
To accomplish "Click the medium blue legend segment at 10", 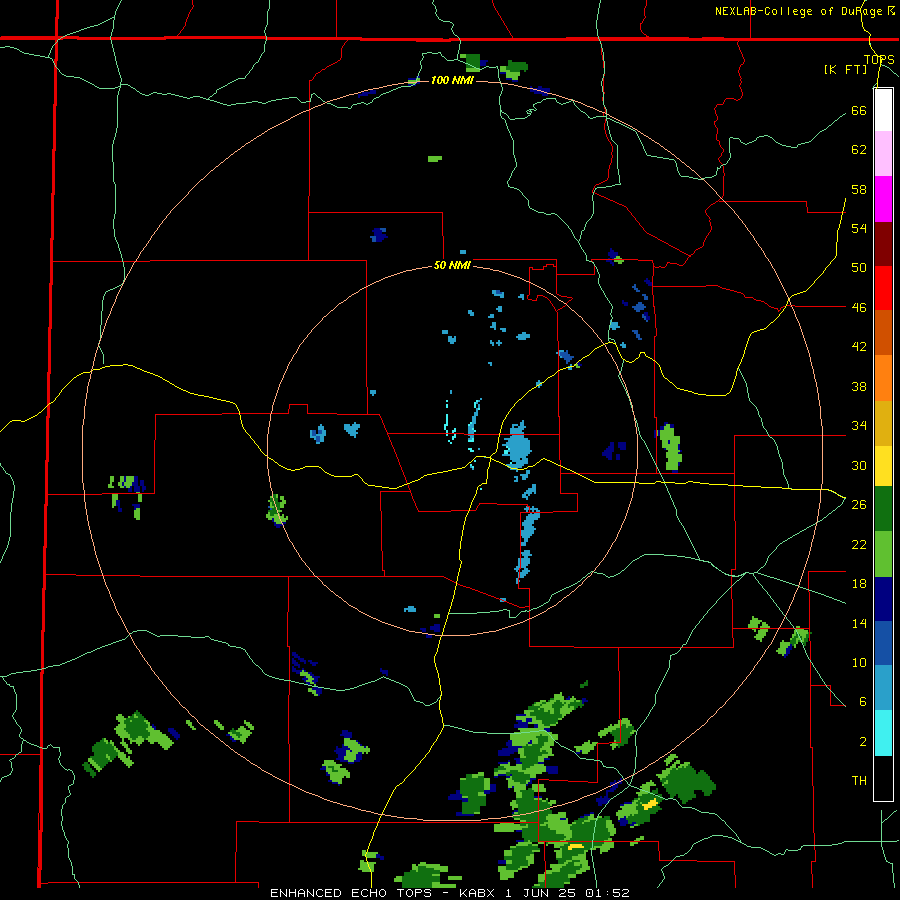I will click(x=883, y=643).
